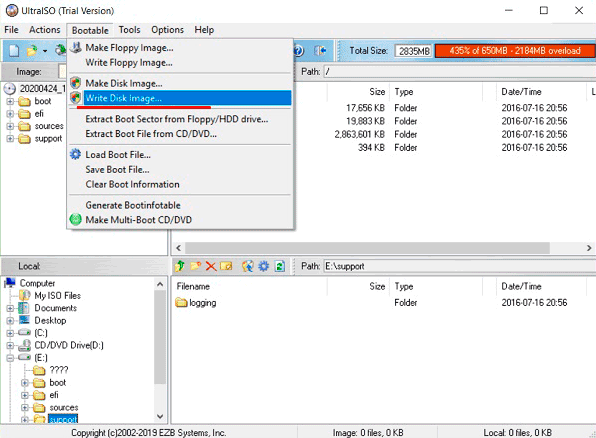The height and width of the screenshot is (438, 596).
Task: Click the image Path field showing /
Action: pyautogui.click(x=460, y=71)
